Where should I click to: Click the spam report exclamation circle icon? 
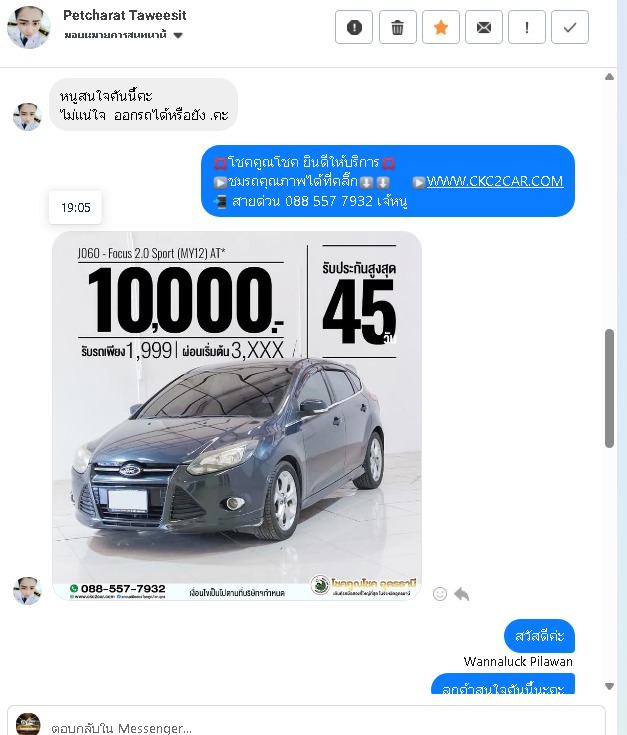(354, 27)
